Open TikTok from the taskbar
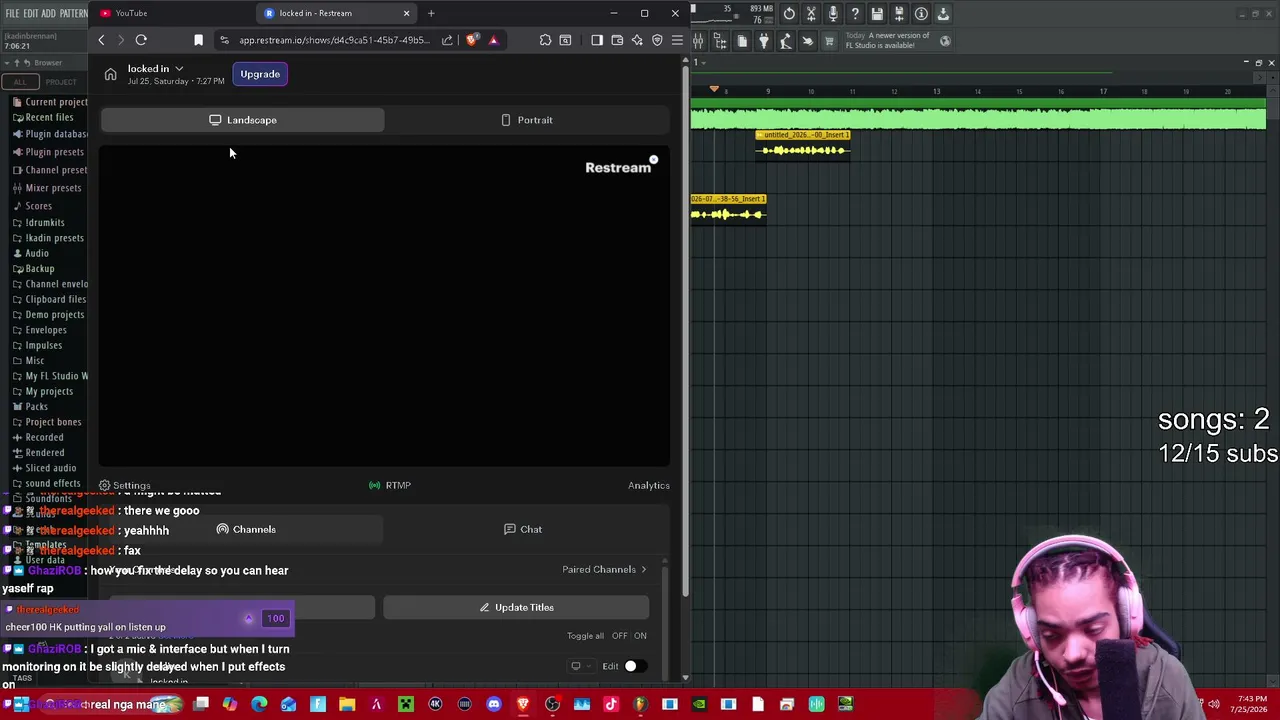The width and height of the screenshot is (1280, 720). [x=611, y=705]
